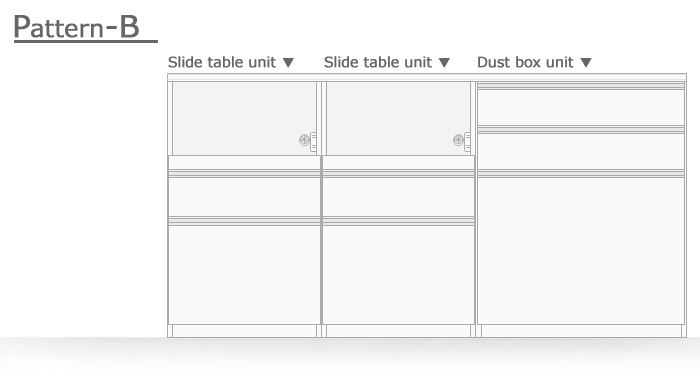Click the second Slide table unit label
Image resolution: width=700 pixels, height=377 pixels.
pos(378,62)
